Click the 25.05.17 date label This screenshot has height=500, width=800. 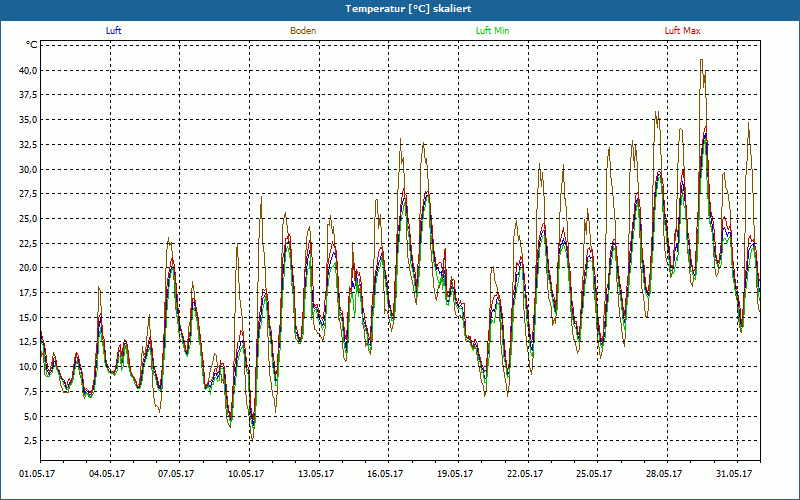[x=594, y=474]
